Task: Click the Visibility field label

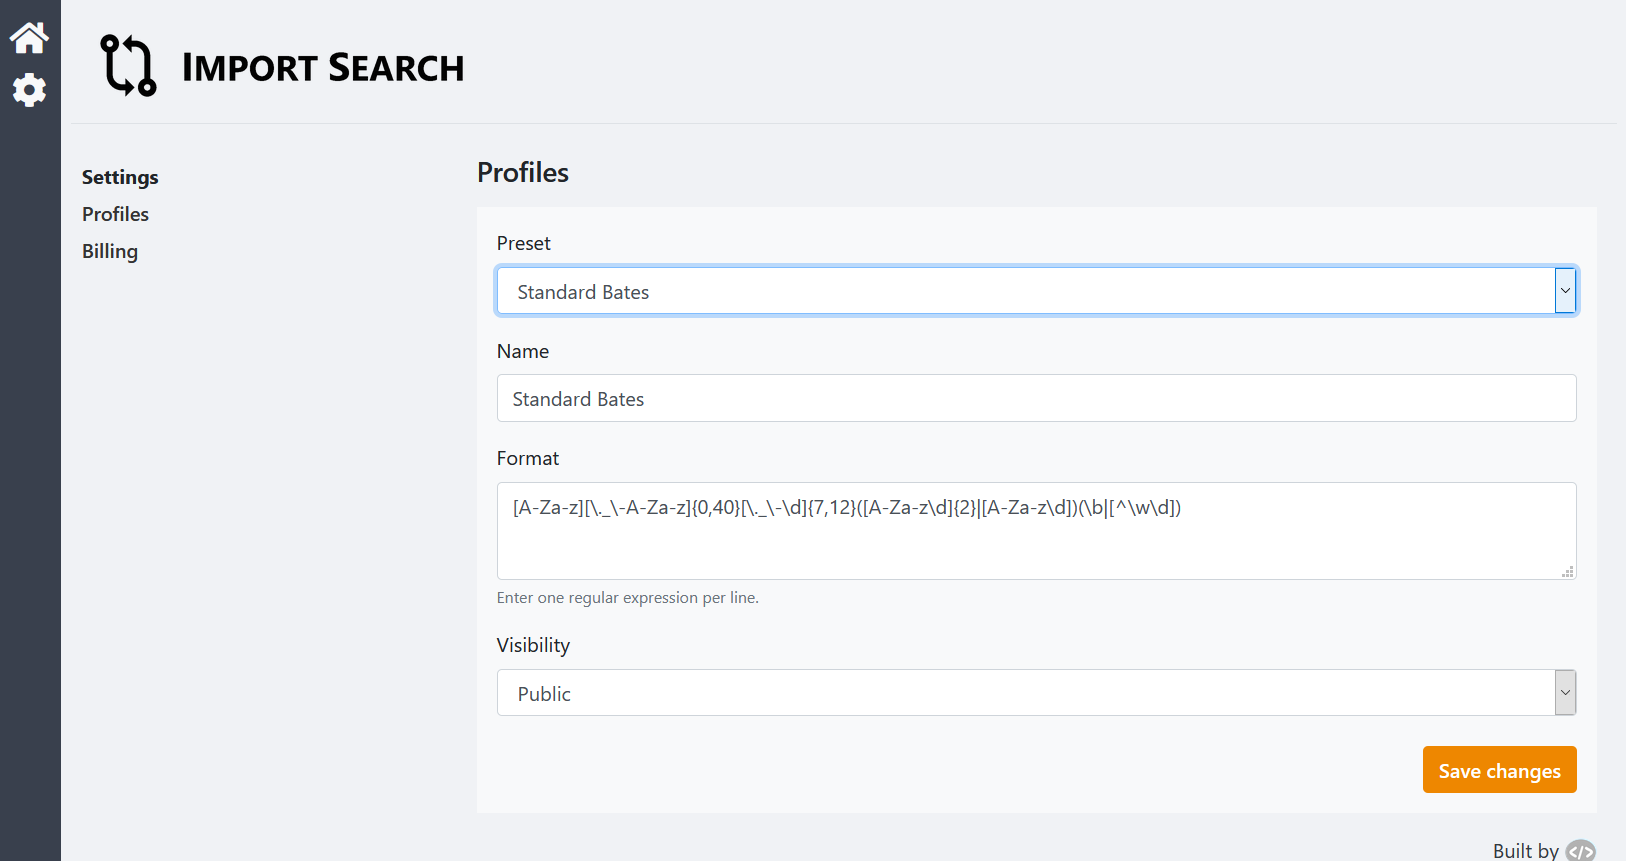Action: point(533,645)
